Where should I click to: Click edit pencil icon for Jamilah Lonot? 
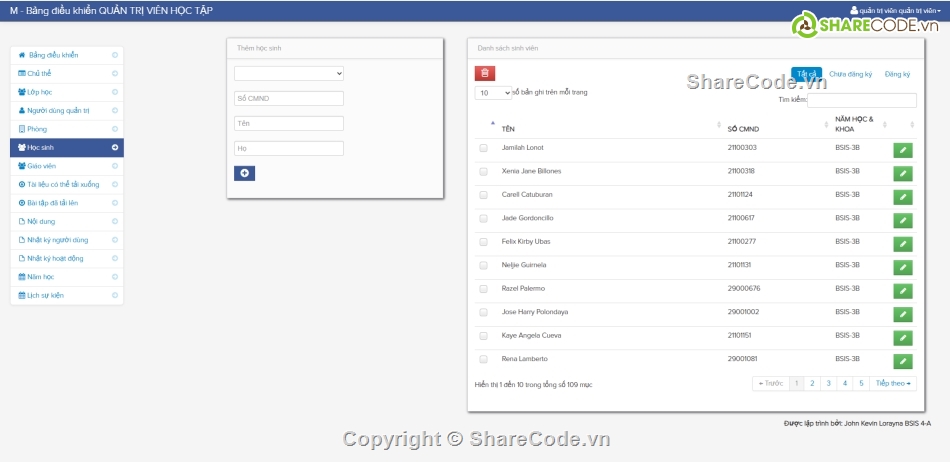(x=902, y=150)
